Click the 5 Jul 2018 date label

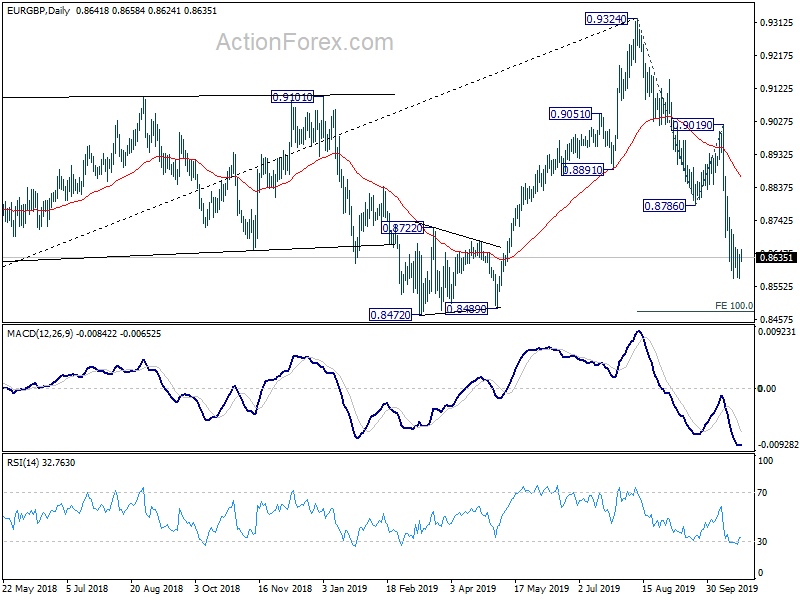(x=87, y=588)
